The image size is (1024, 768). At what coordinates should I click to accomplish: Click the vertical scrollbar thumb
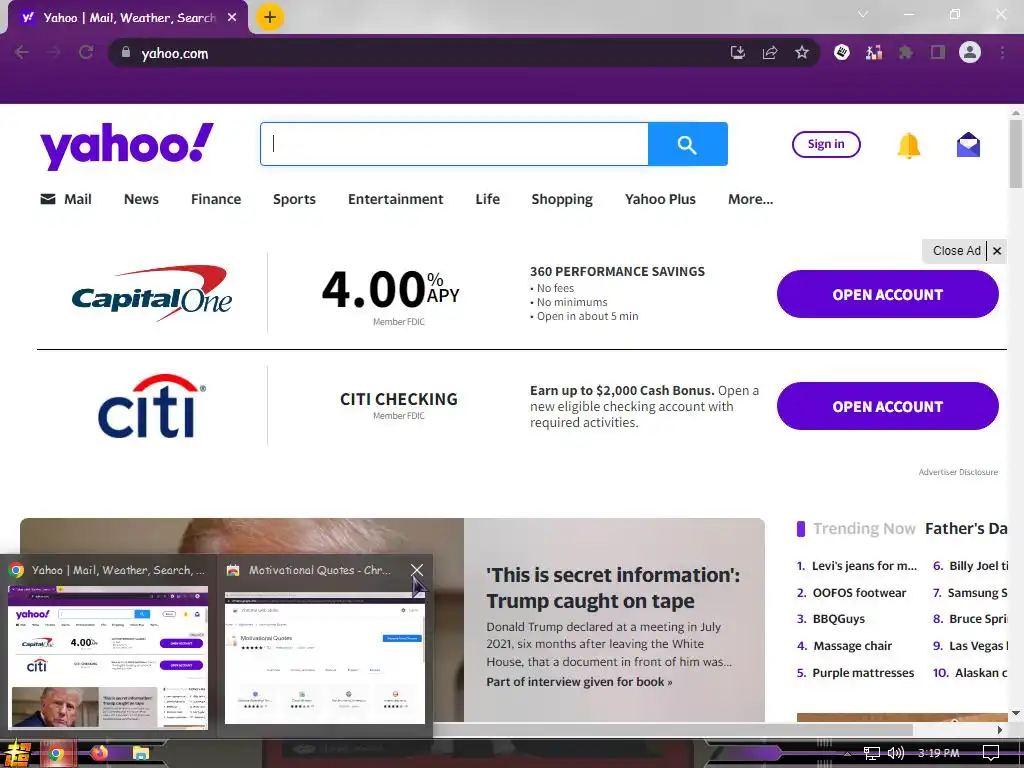point(1016,154)
